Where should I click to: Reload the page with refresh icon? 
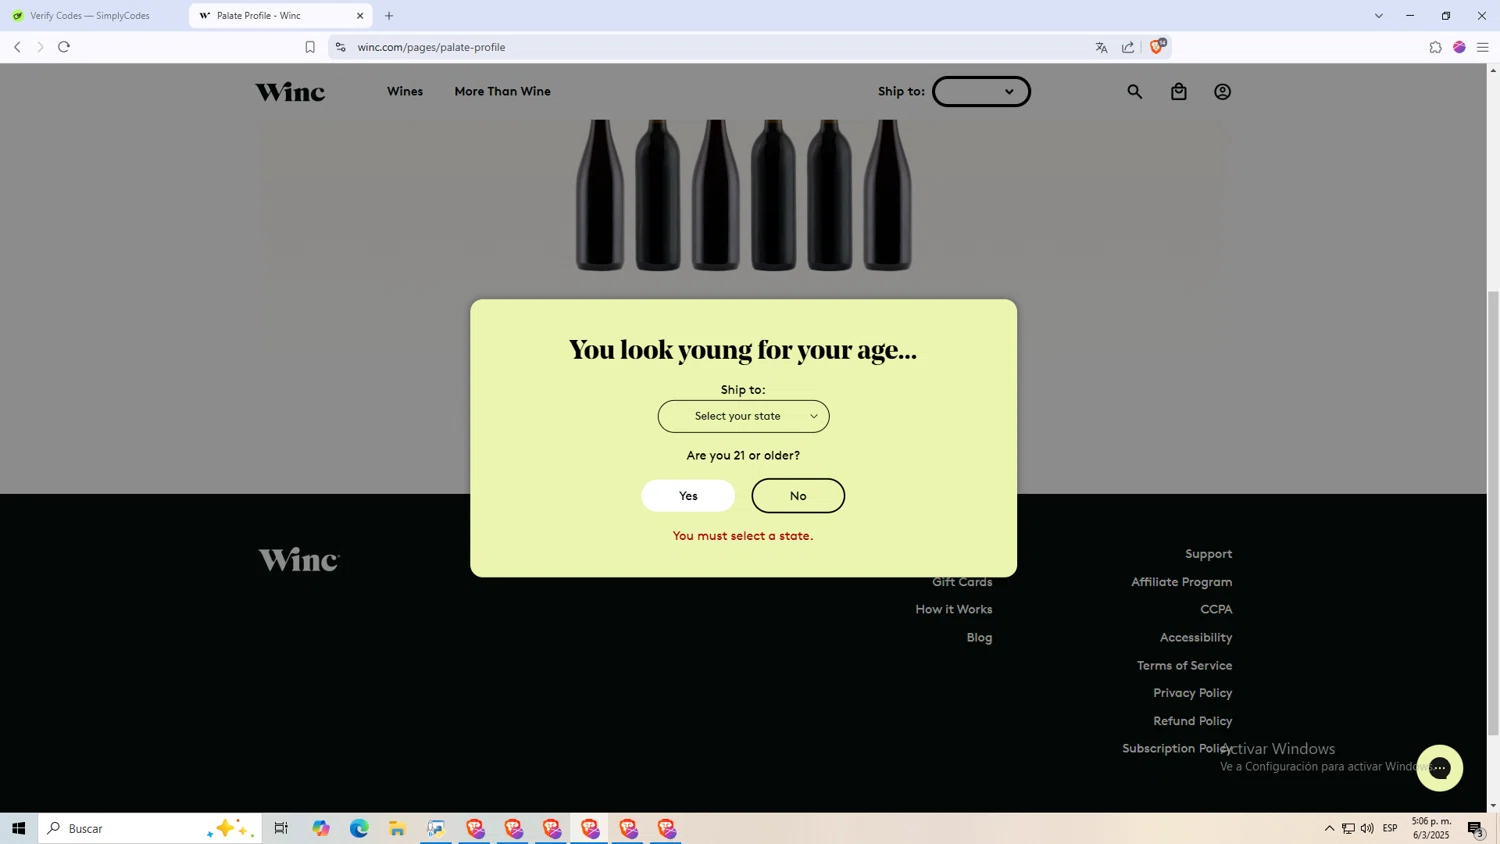point(64,47)
